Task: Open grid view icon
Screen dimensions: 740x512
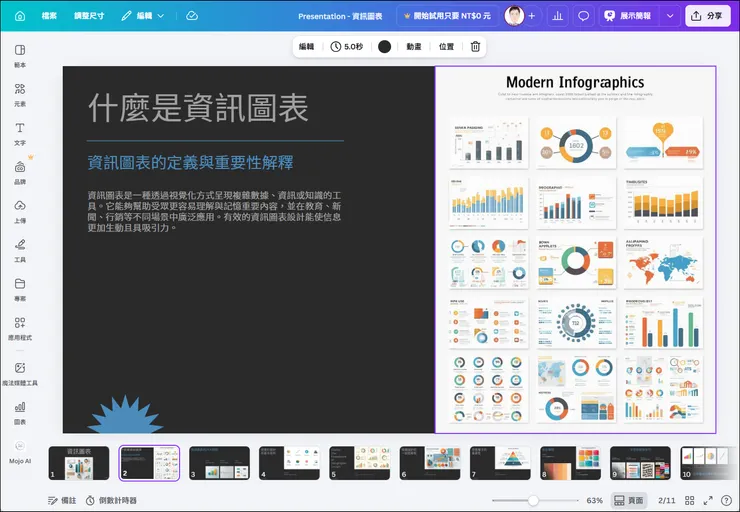Action: pos(690,500)
